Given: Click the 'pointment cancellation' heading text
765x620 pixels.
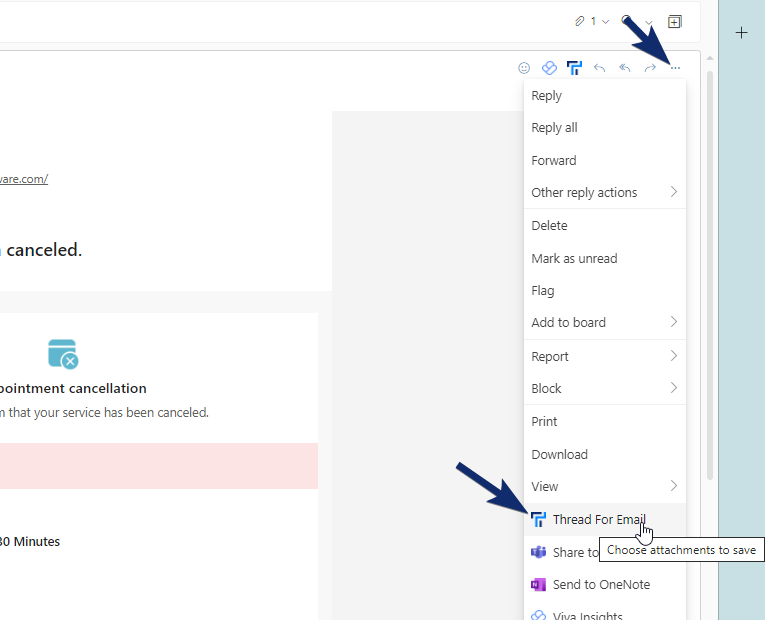Looking at the screenshot, I should click(73, 389).
